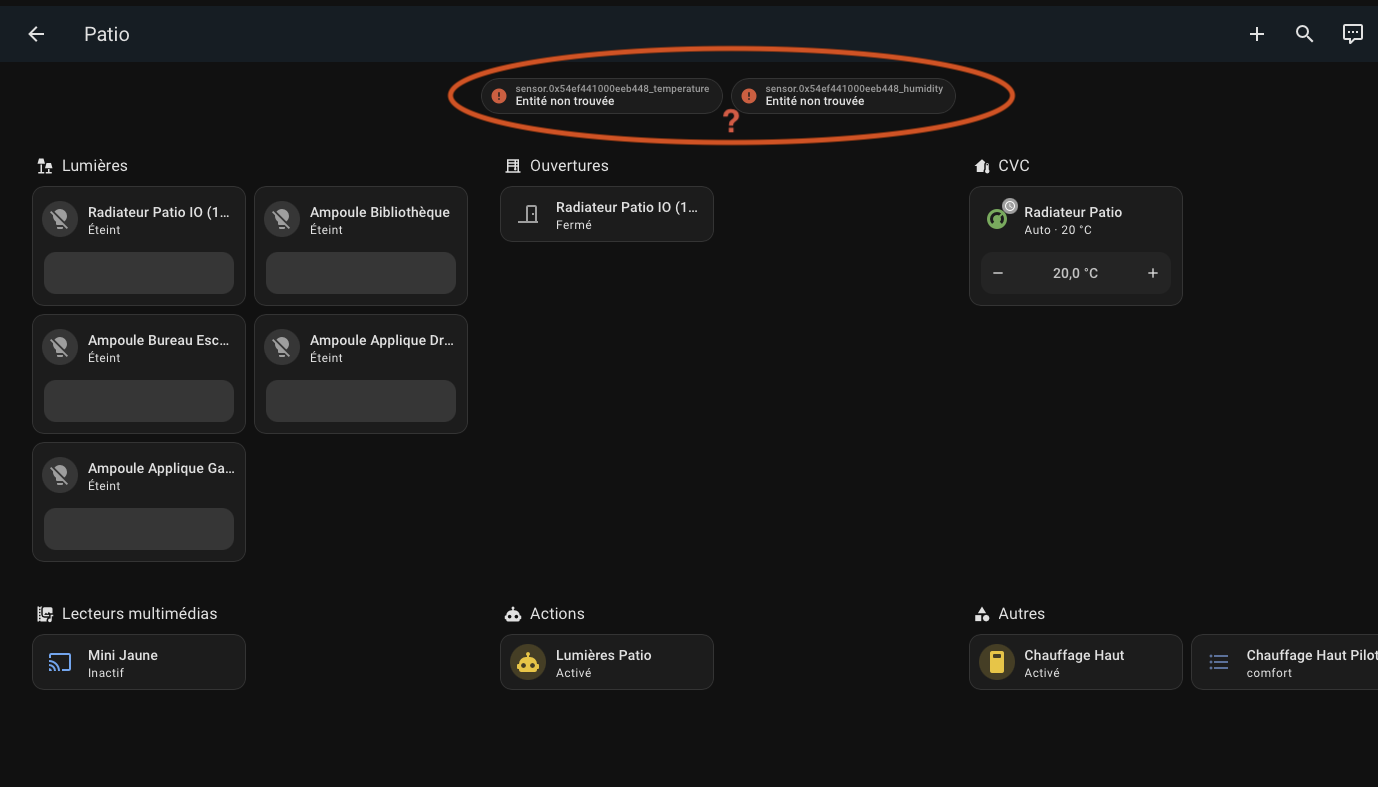Open Radiateur Patio IO door card
The image size is (1378, 787).
606,214
